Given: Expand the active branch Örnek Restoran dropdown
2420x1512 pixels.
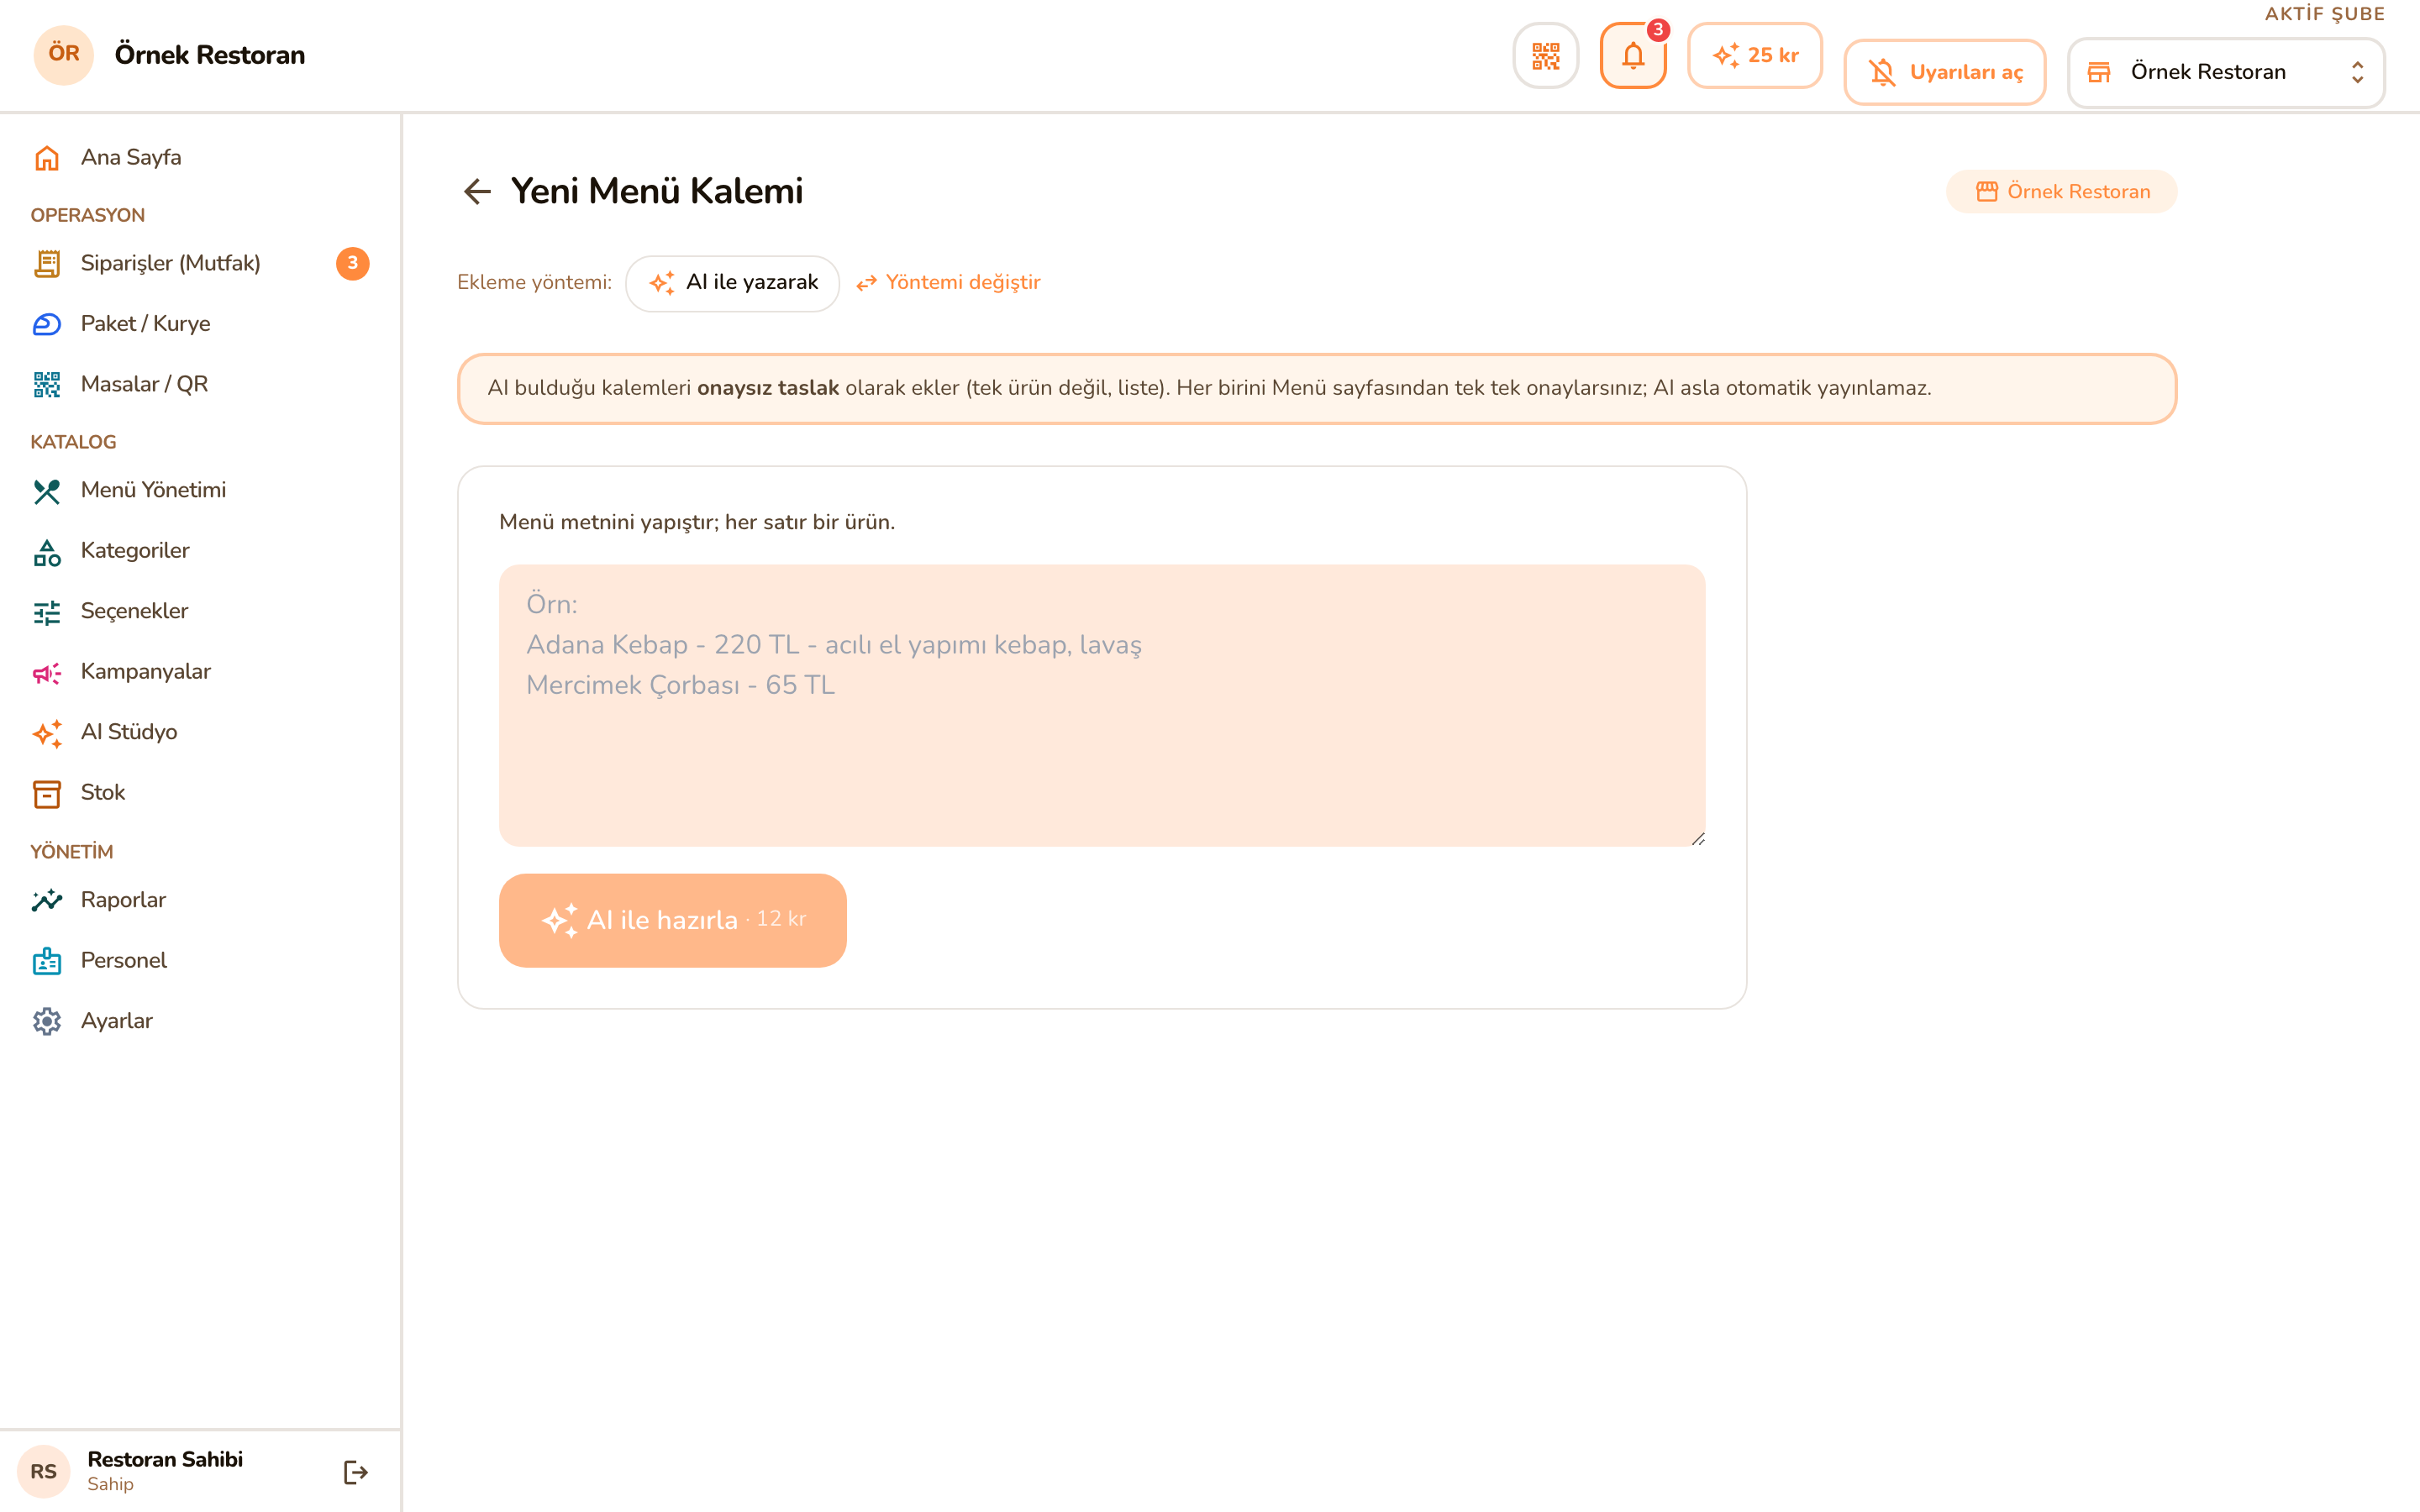Looking at the screenshot, I should pos(2226,72).
